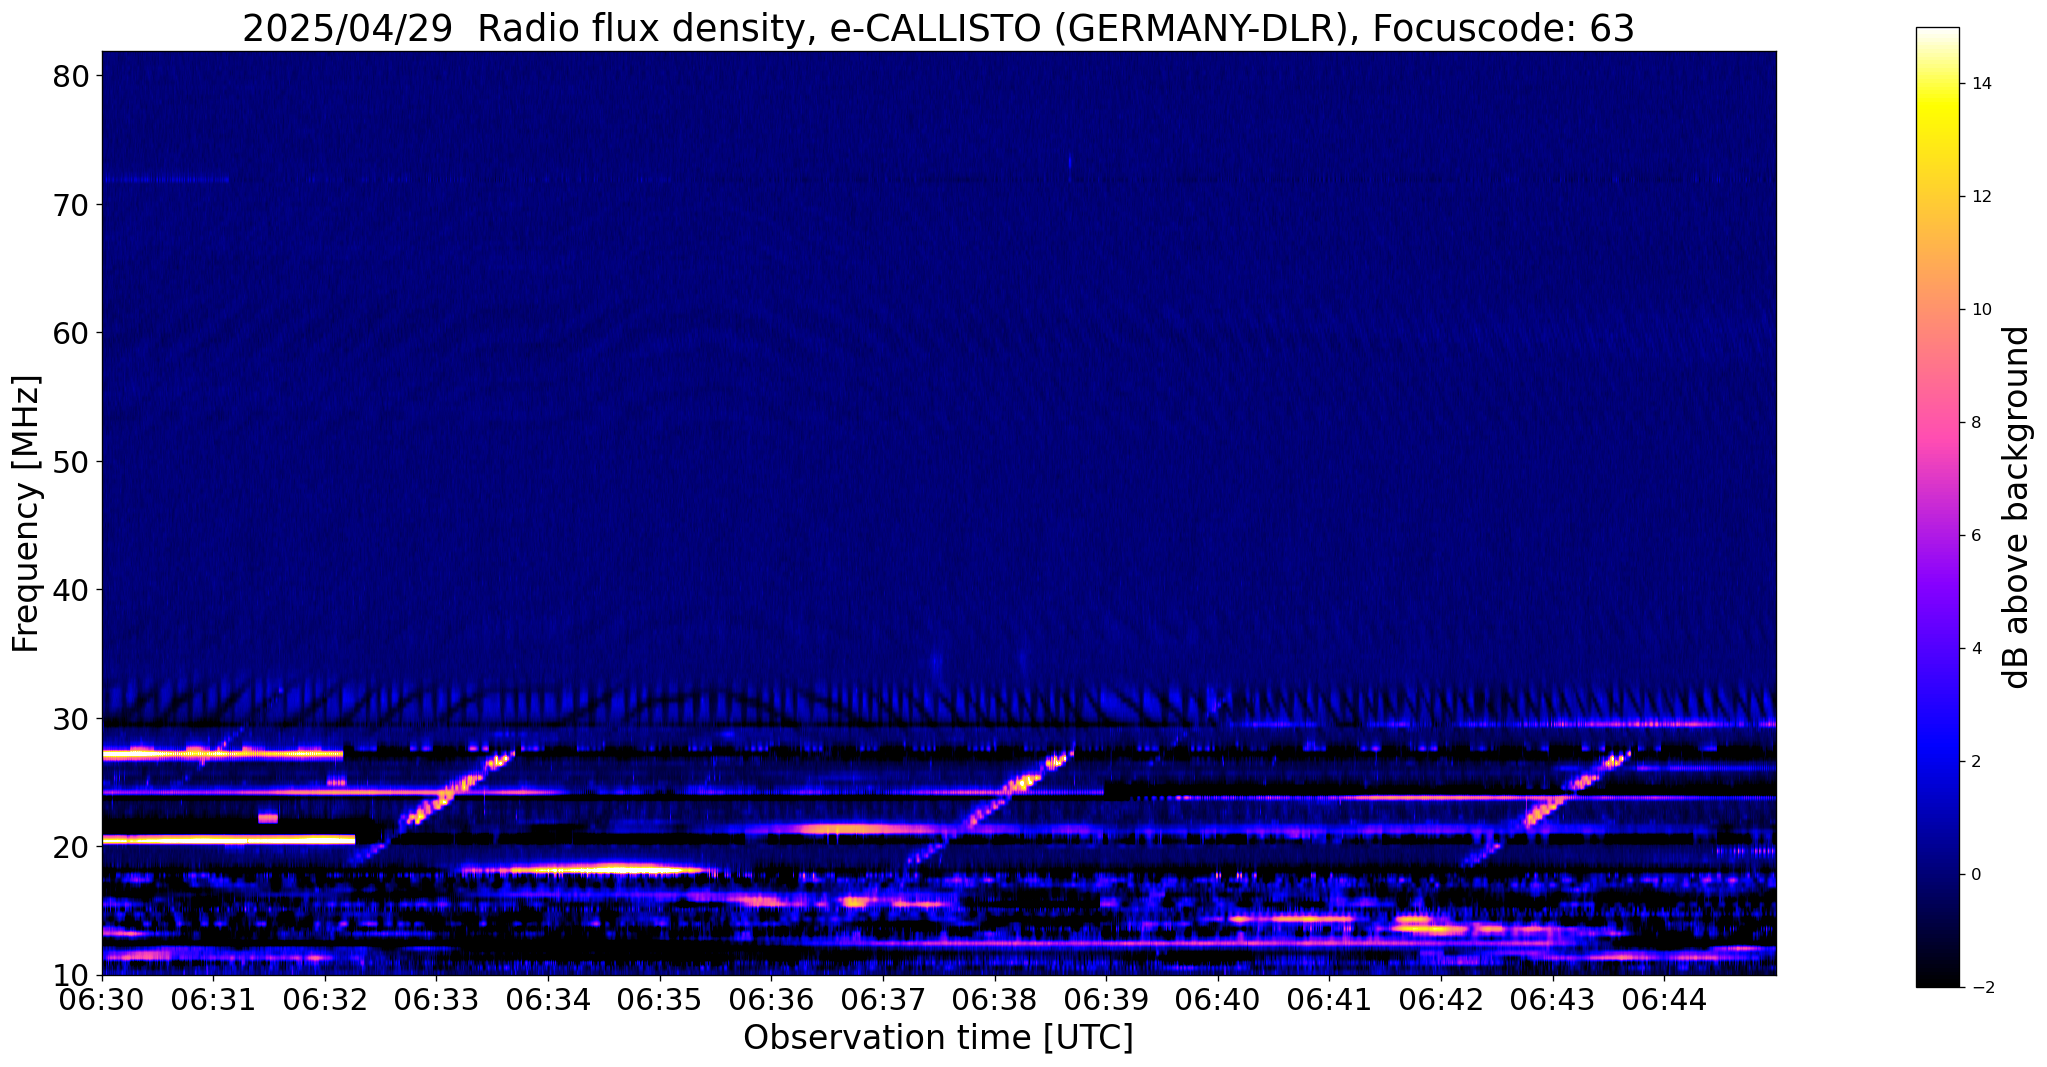Image resolution: width=2047 pixels, height=1067 pixels.
Task: Click the 06:41 time tick label
Action: pos(1329,999)
